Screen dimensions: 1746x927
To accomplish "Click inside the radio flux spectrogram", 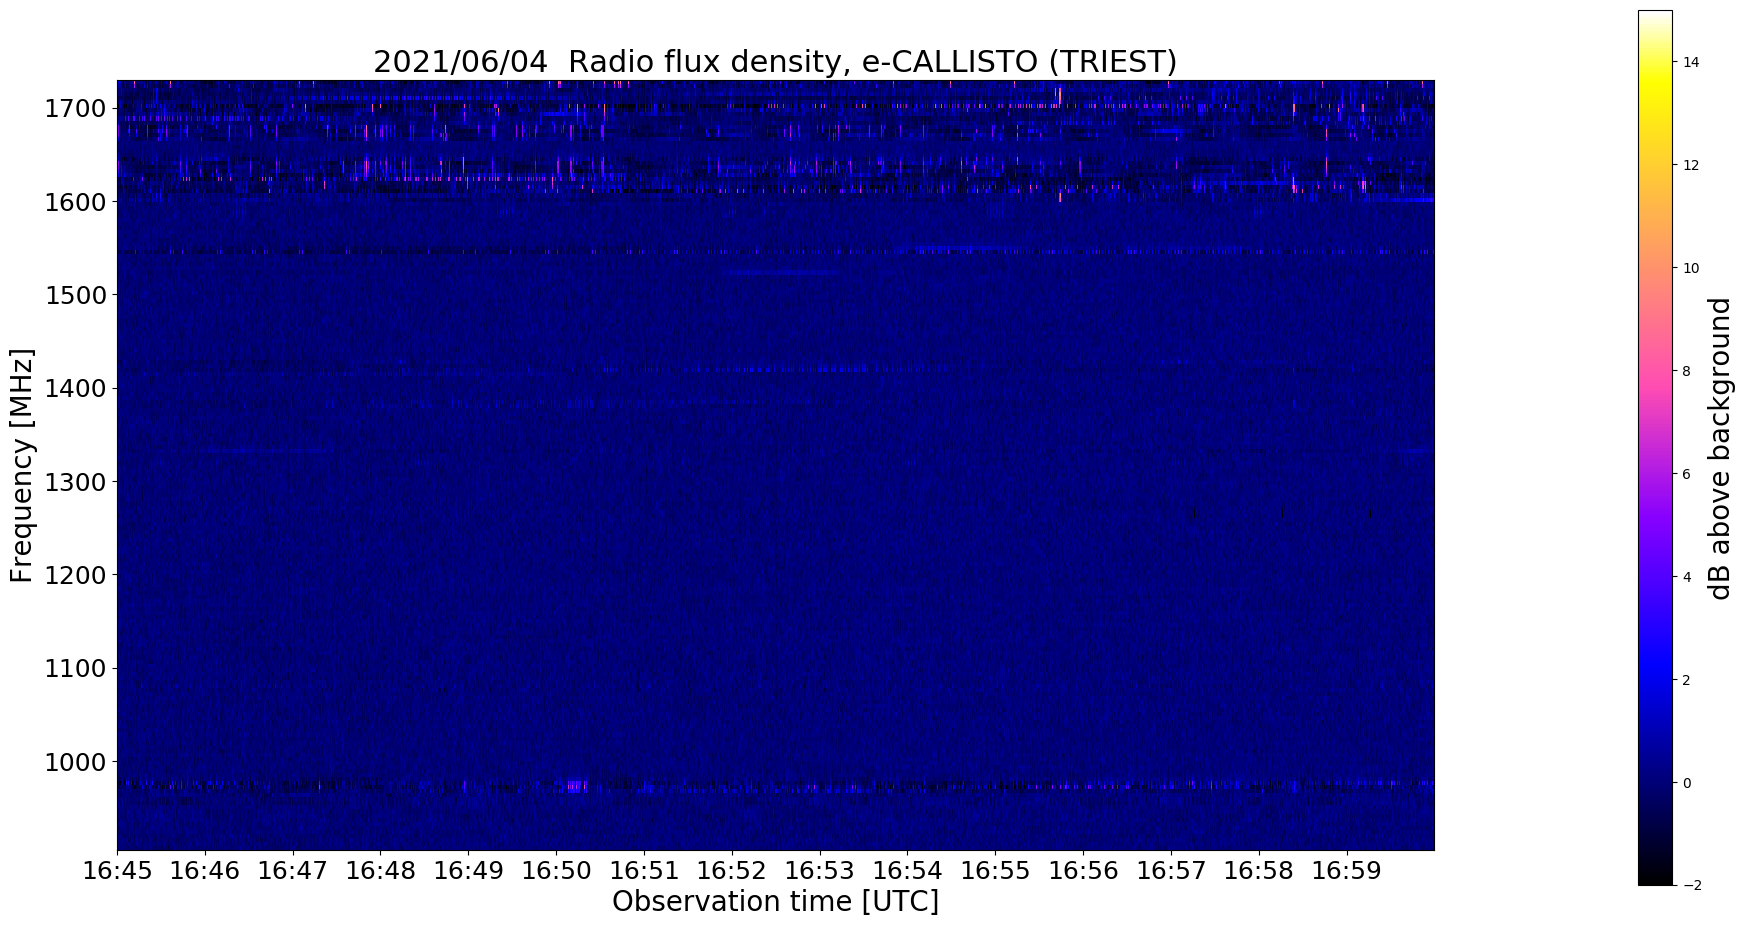I will 775,465.
